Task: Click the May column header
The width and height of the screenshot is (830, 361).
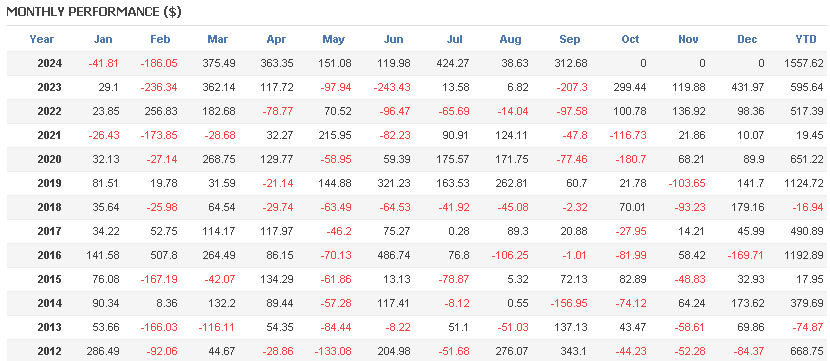Action: coord(333,39)
